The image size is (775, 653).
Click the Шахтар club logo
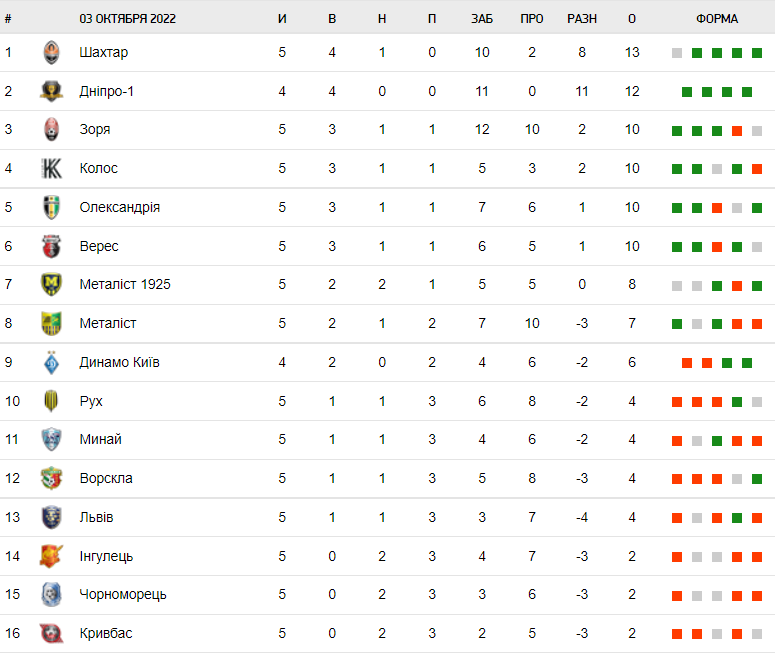click(51, 52)
